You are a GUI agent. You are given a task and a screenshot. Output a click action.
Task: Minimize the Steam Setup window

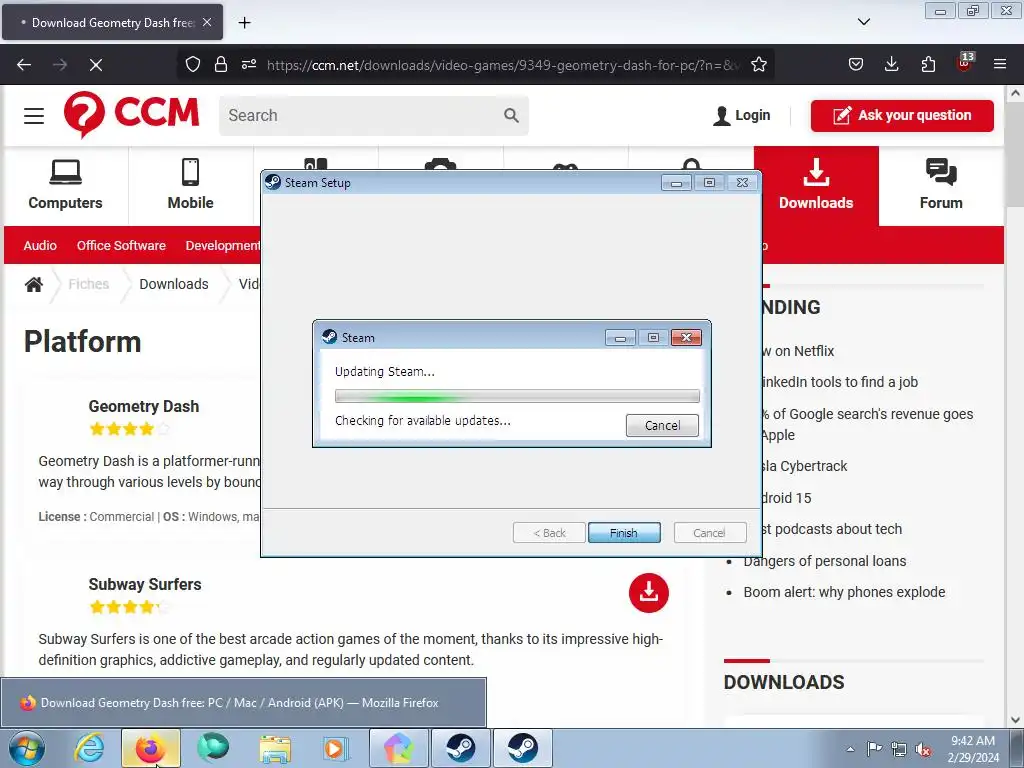click(x=676, y=183)
